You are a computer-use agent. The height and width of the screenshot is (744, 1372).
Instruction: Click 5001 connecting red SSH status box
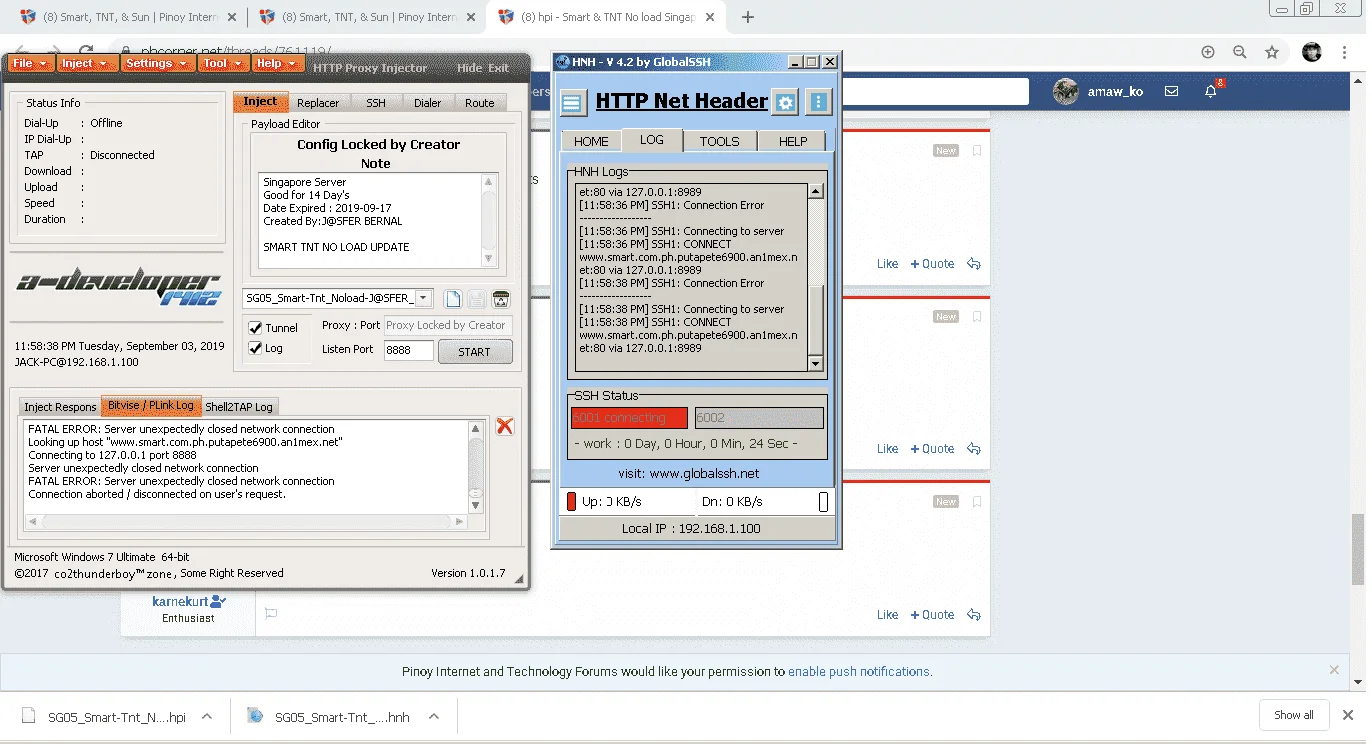click(629, 418)
